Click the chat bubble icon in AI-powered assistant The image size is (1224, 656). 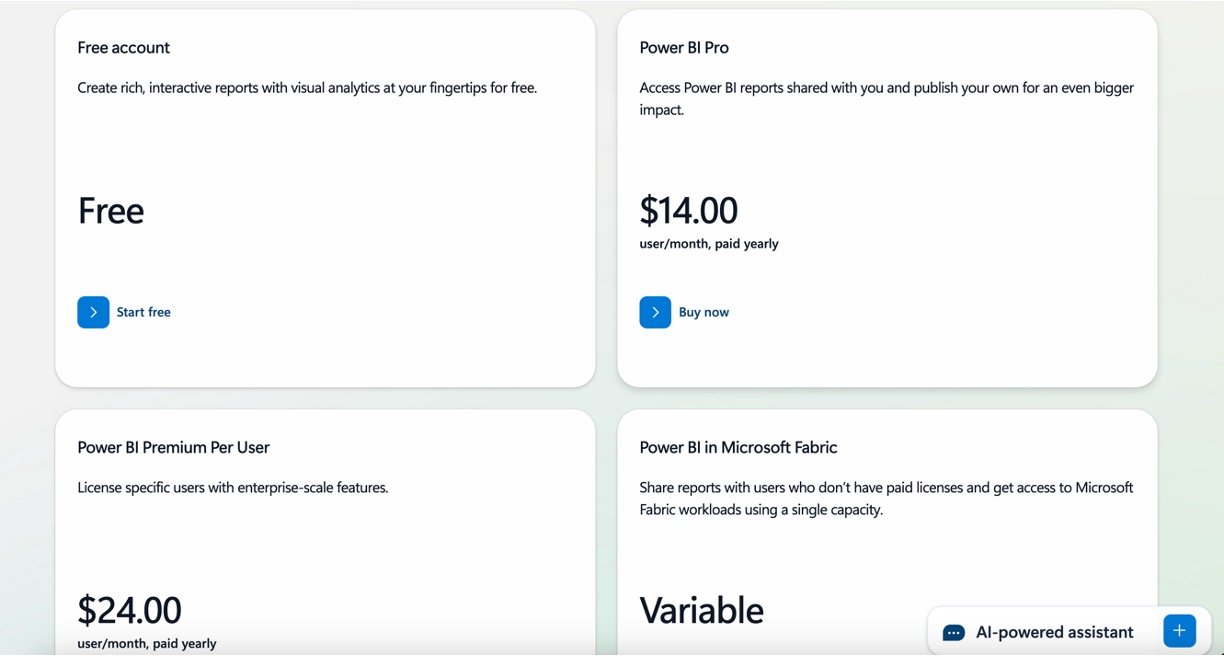point(954,632)
